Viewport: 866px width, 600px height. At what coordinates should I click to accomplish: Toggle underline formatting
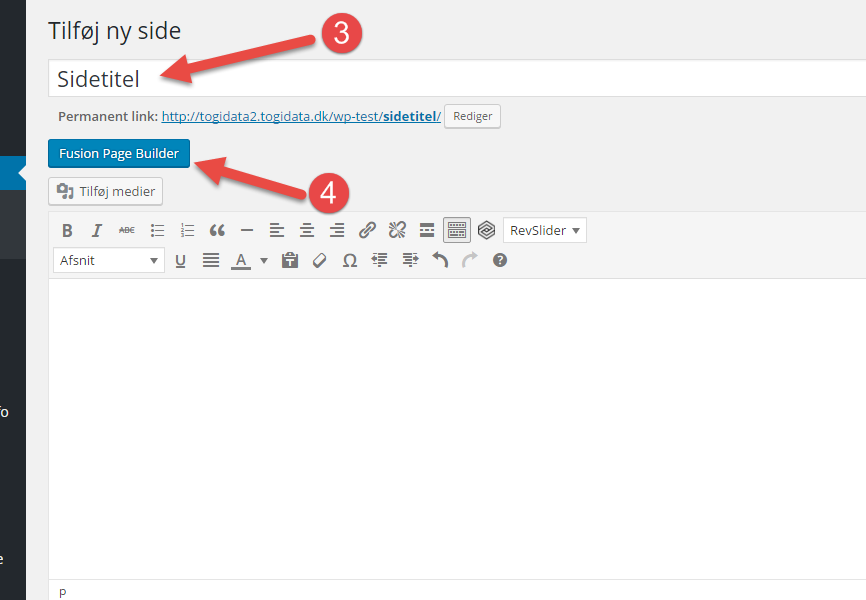click(181, 260)
